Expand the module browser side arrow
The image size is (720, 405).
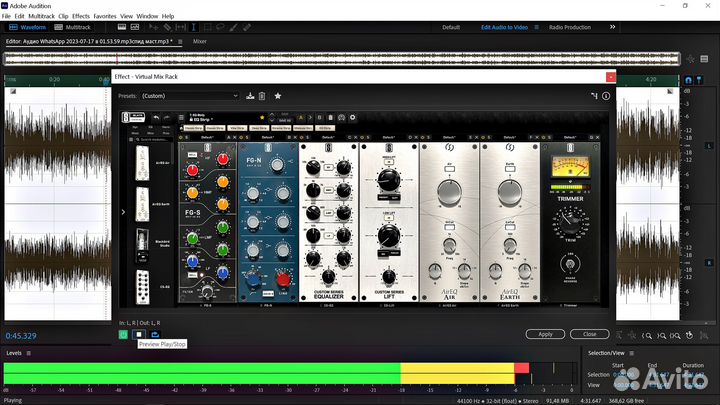point(123,212)
